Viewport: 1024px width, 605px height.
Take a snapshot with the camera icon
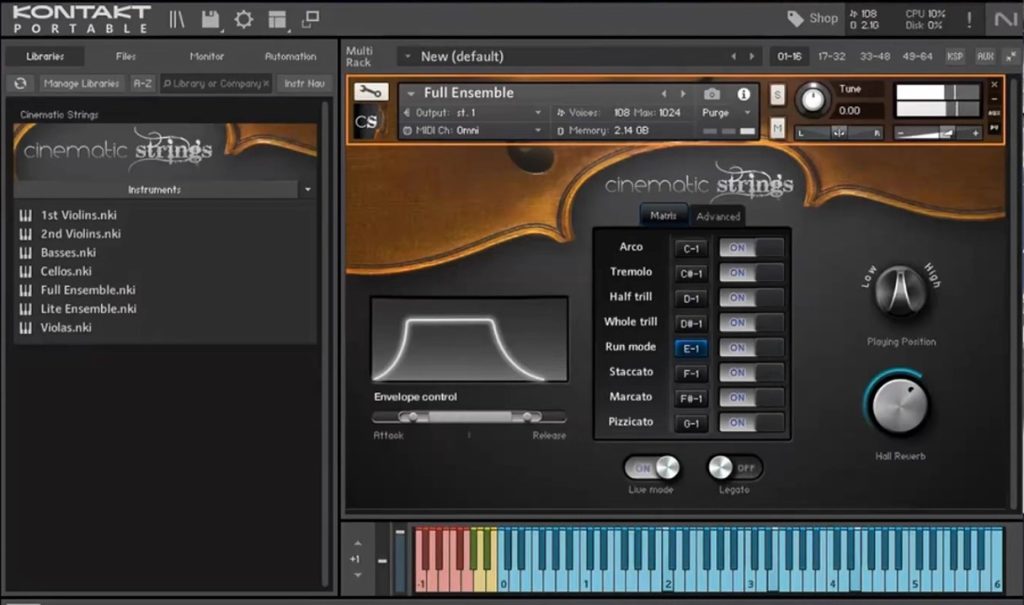click(712, 94)
